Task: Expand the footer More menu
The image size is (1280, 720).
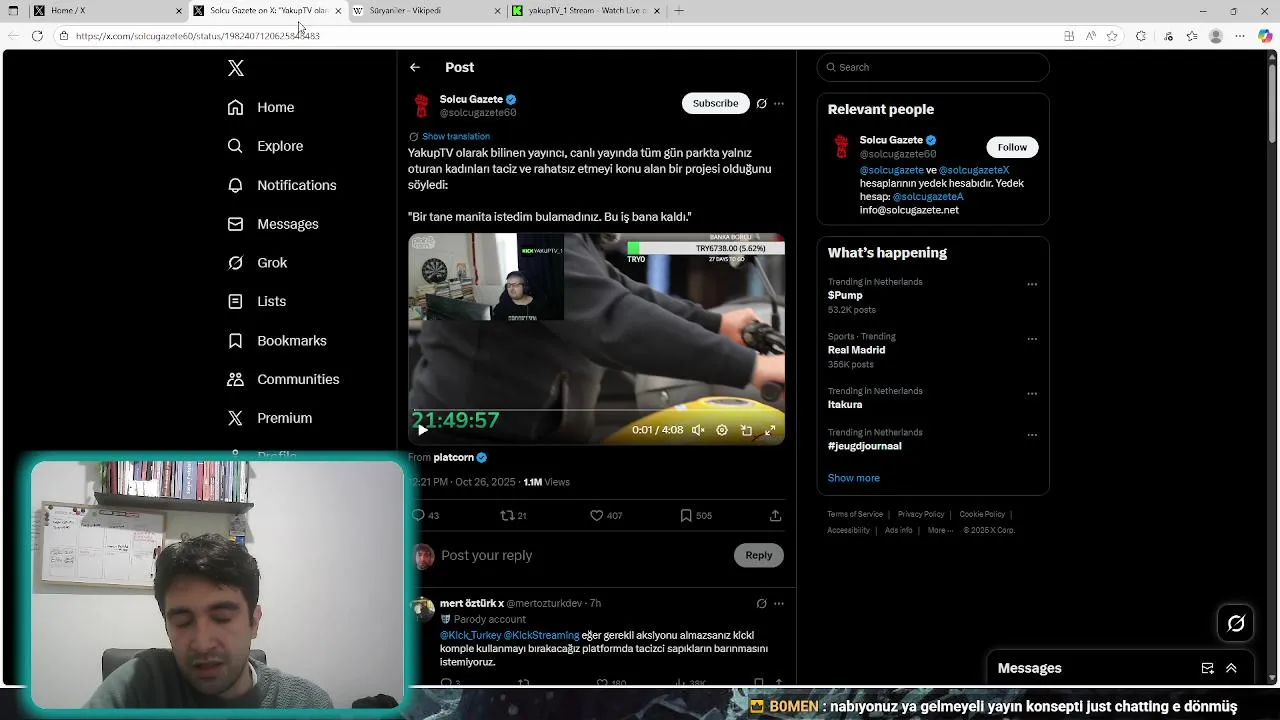Action: tap(939, 530)
